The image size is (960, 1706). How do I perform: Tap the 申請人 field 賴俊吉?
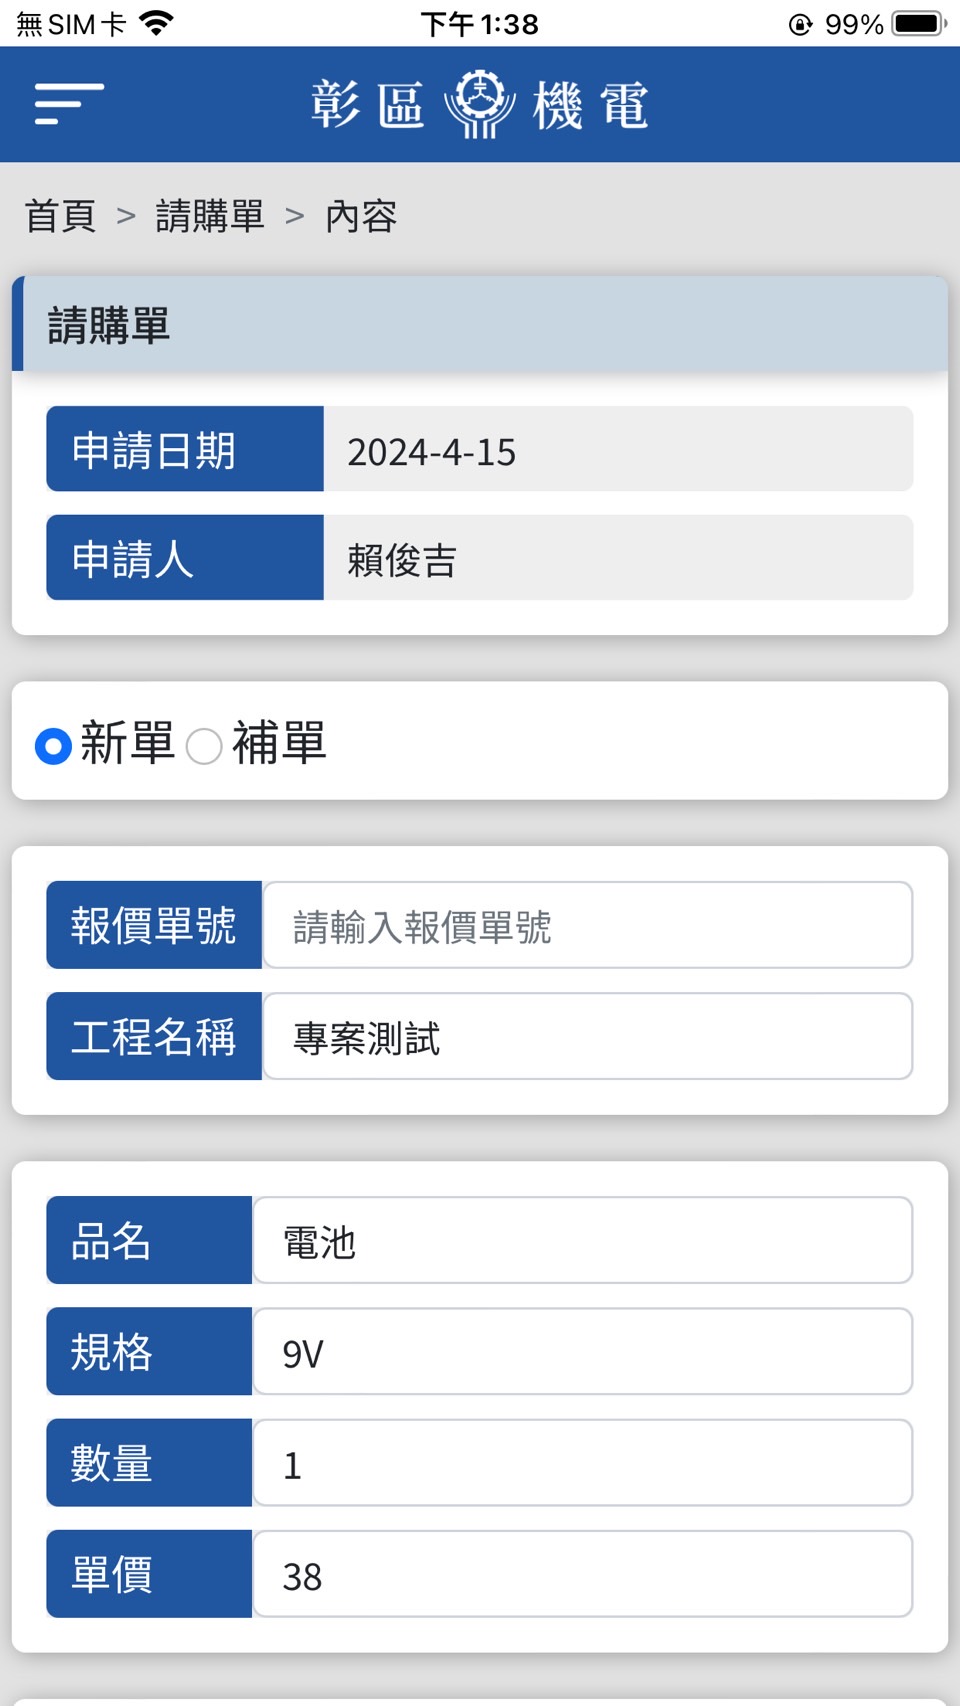[x=617, y=558]
